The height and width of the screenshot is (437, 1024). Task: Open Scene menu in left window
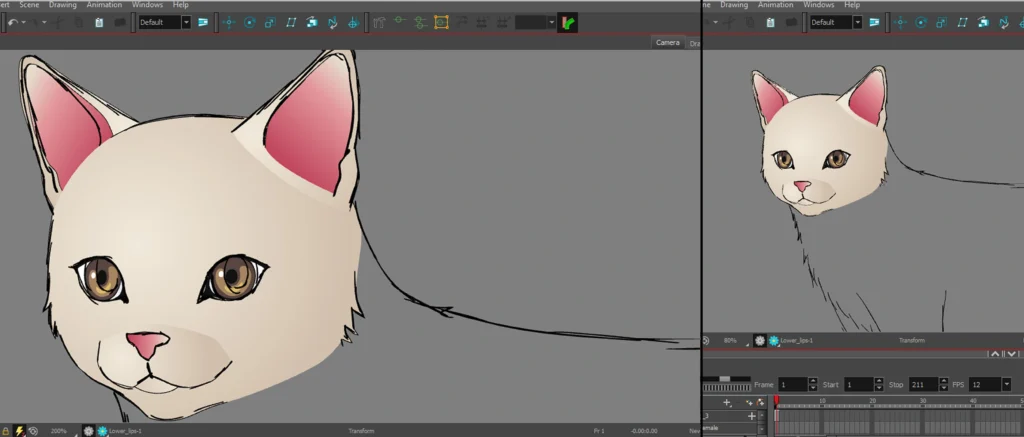coord(29,5)
